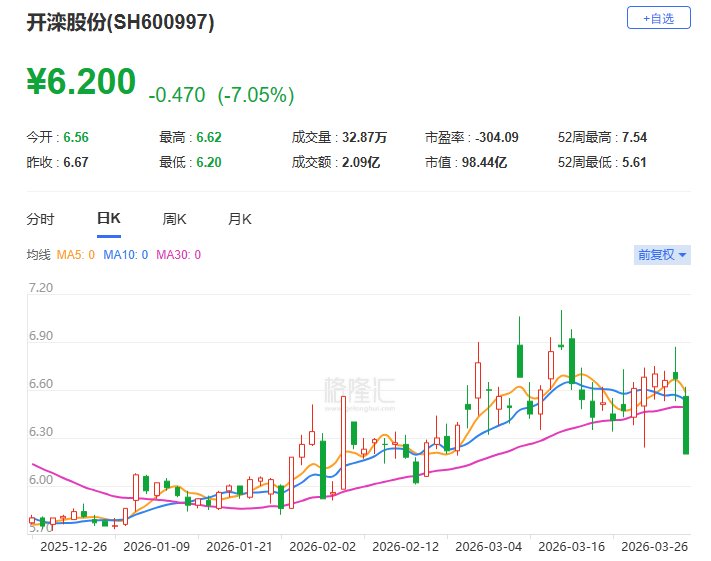The image size is (711, 561).
Task: Click 市盈率 value -304.09
Action: click(x=497, y=137)
